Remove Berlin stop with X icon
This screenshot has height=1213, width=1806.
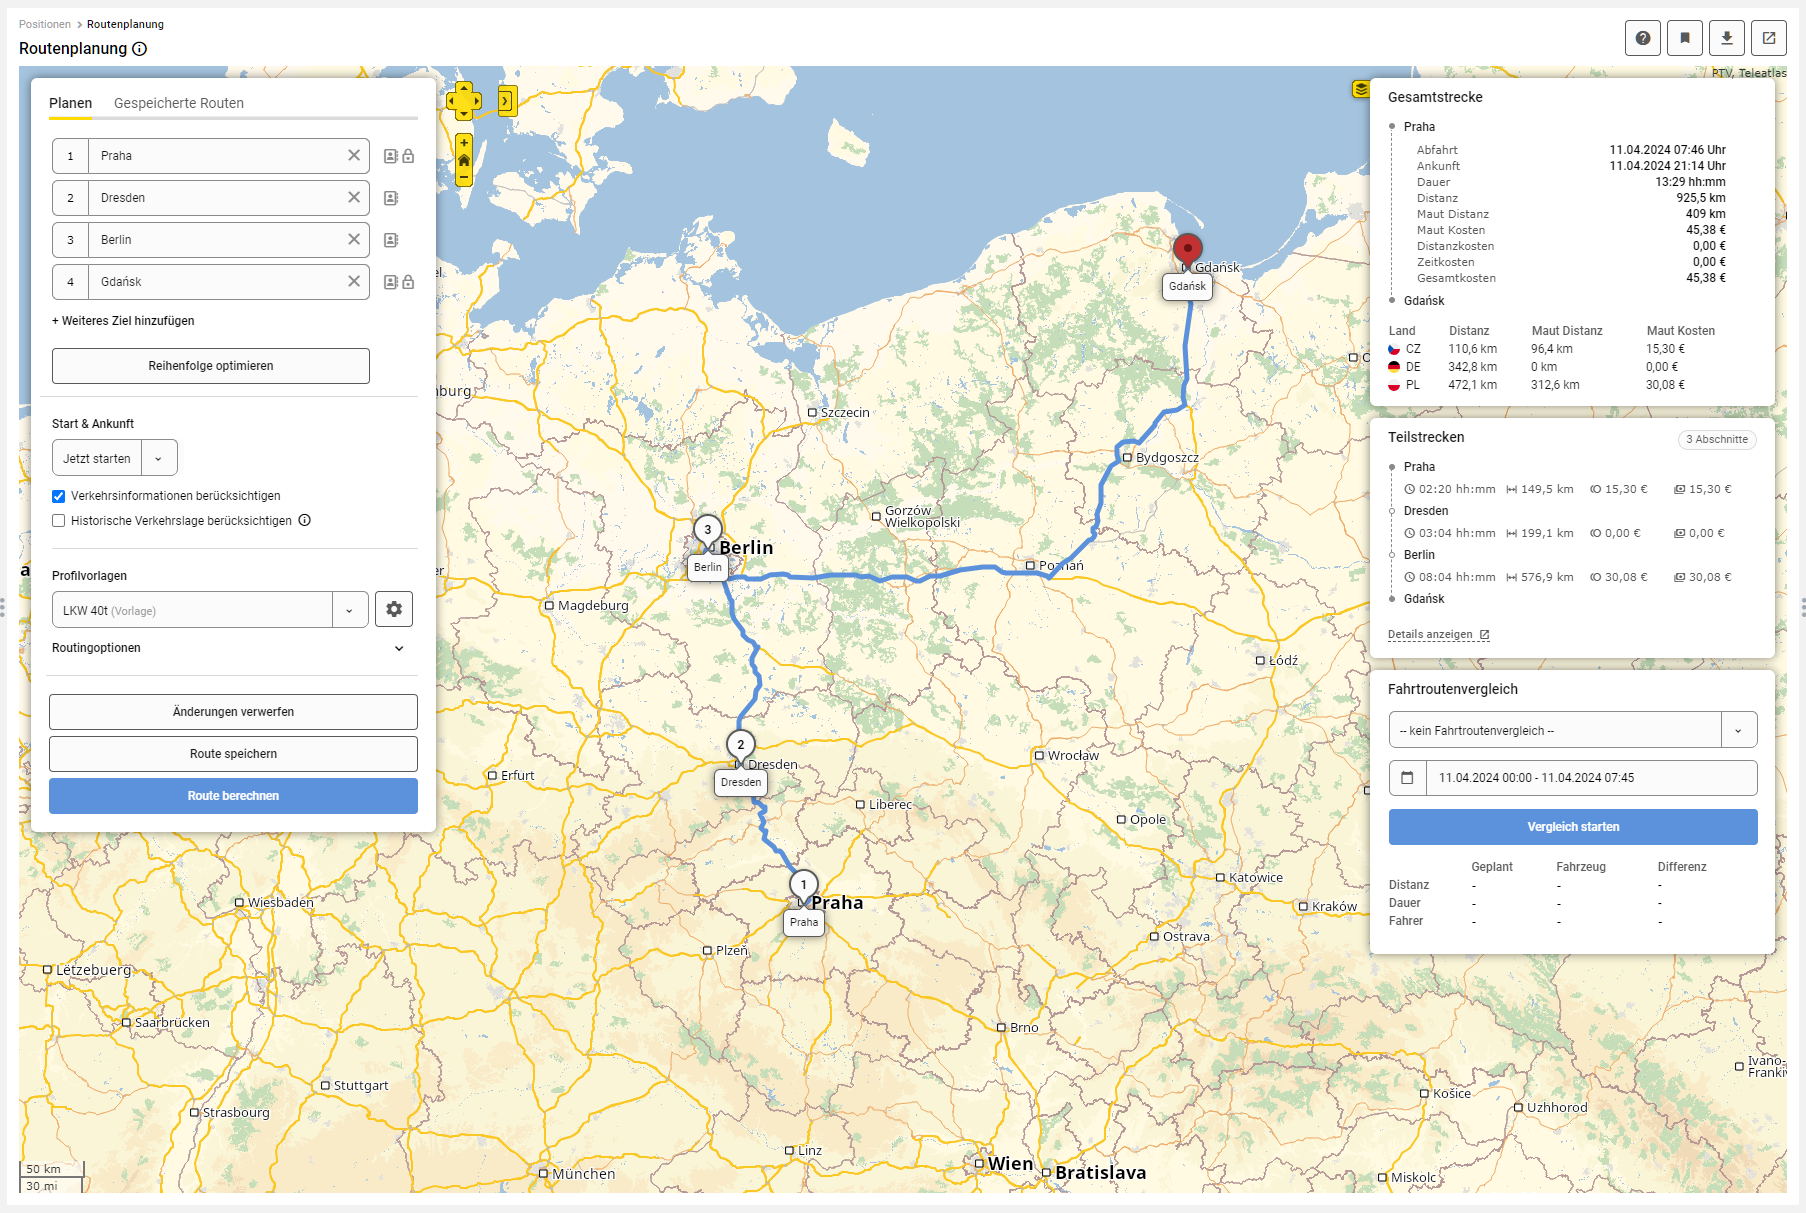coord(354,239)
